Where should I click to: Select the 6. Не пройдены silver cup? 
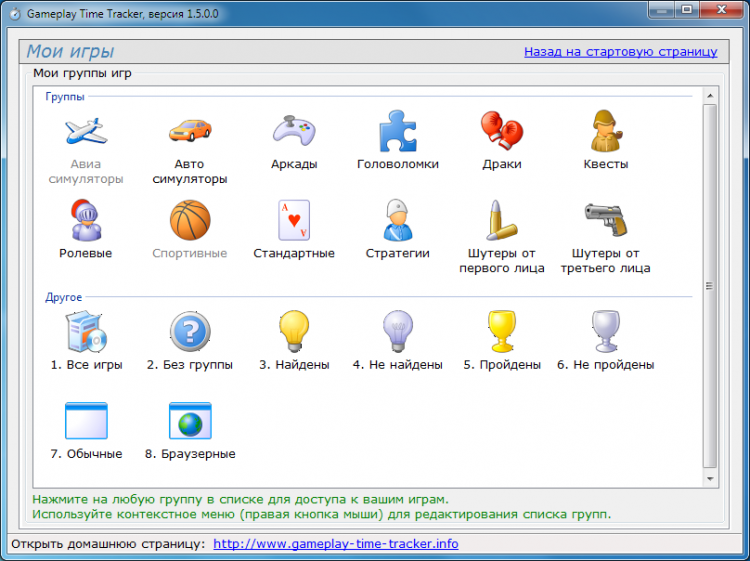coord(606,331)
